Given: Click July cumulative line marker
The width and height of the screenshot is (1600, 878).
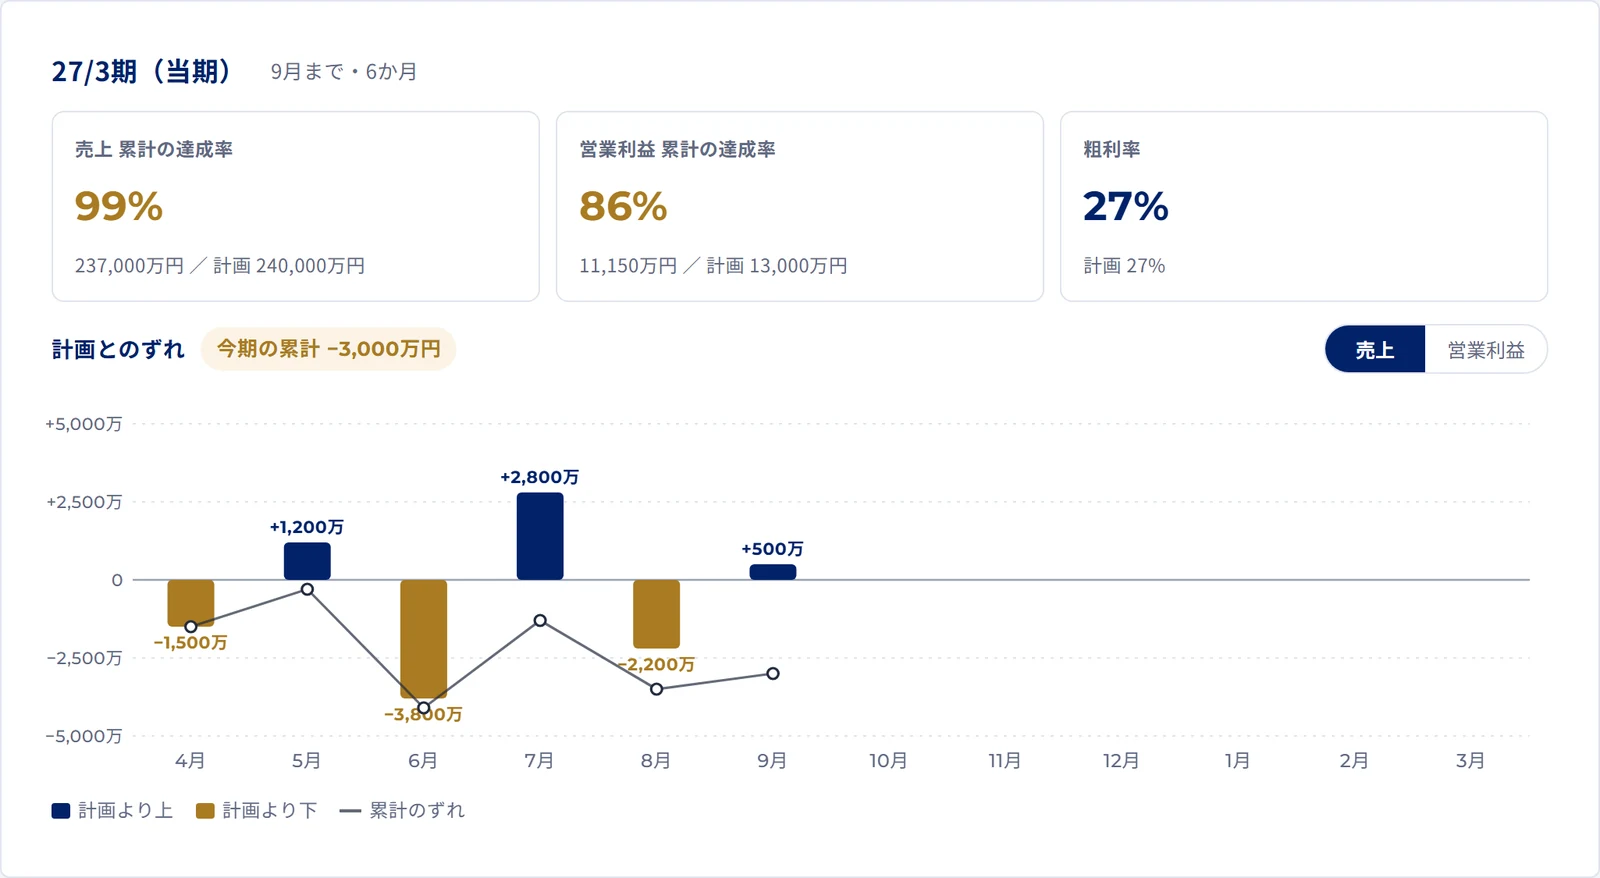Looking at the screenshot, I should pos(540,621).
